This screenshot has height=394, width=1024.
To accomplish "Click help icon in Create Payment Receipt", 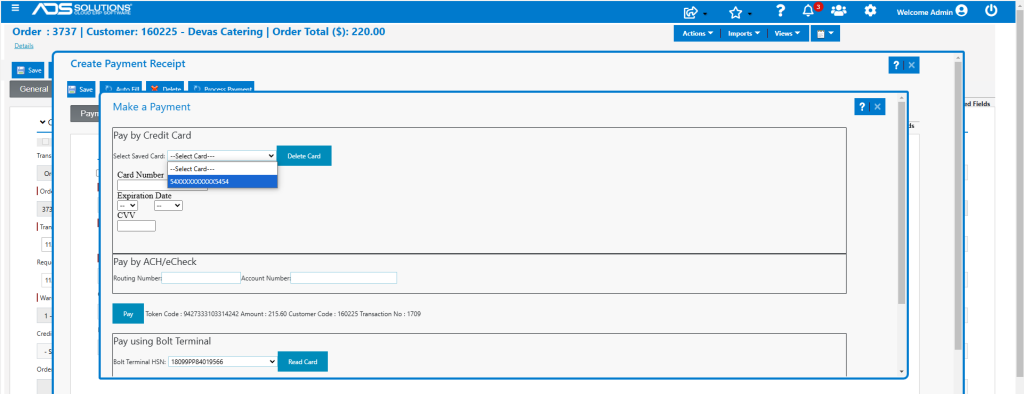I will point(895,65).
